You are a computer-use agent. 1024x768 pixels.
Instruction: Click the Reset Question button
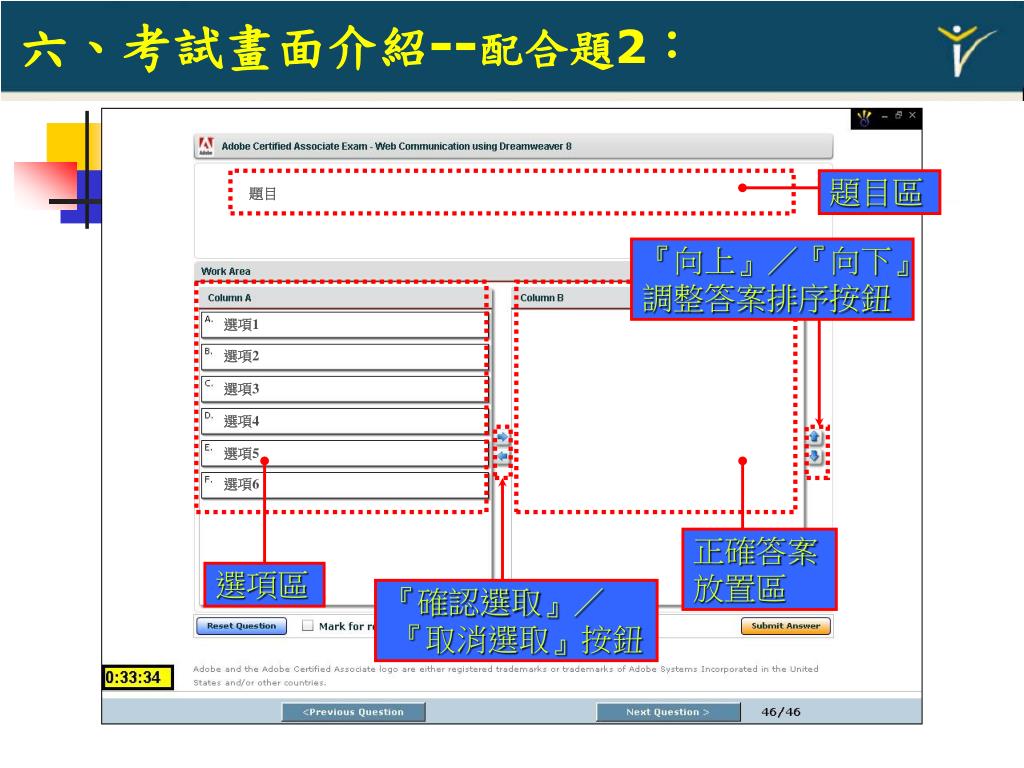tap(241, 626)
